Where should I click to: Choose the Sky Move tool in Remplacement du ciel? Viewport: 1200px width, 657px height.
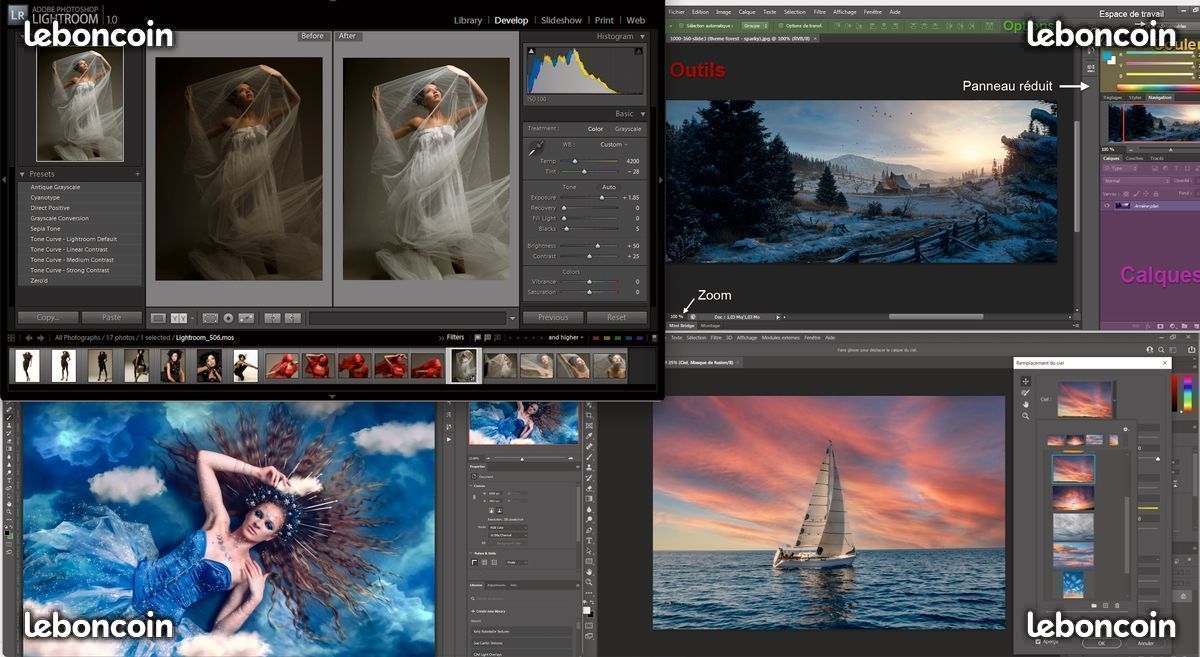click(x=1025, y=382)
